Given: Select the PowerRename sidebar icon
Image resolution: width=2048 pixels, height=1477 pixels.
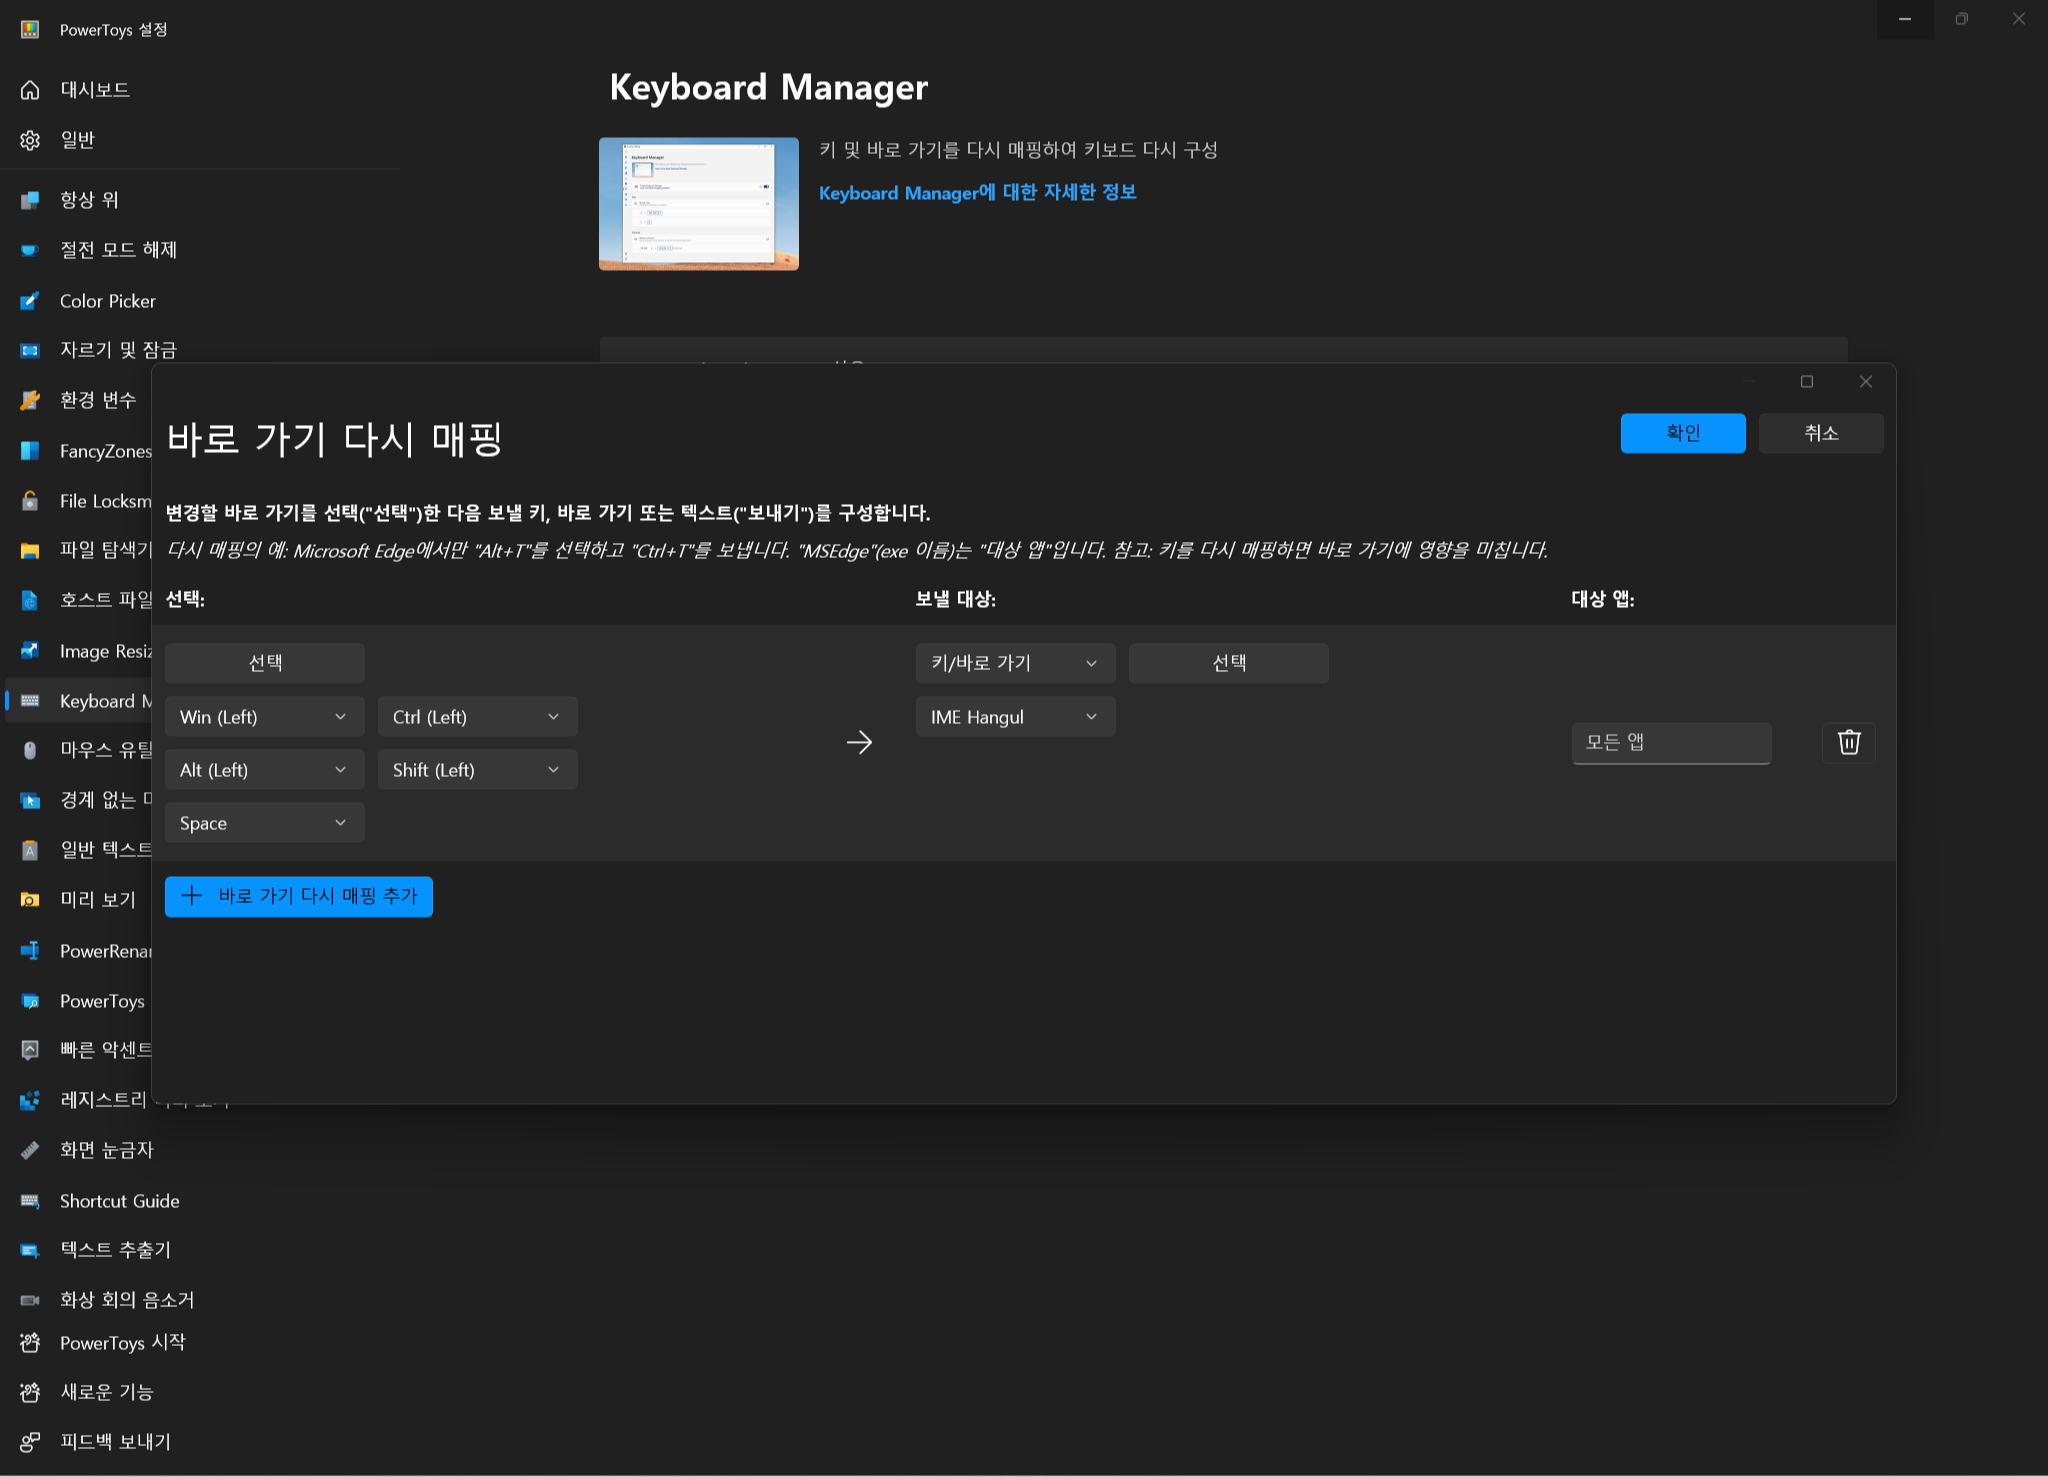Looking at the screenshot, I should coord(30,951).
